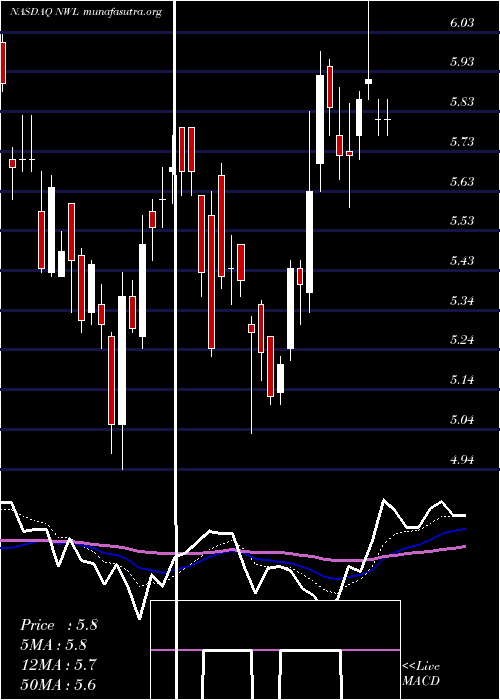Click the 5.14 price axis label
Image resolution: width=500 pixels, height=700 pixels.
coord(462,380)
